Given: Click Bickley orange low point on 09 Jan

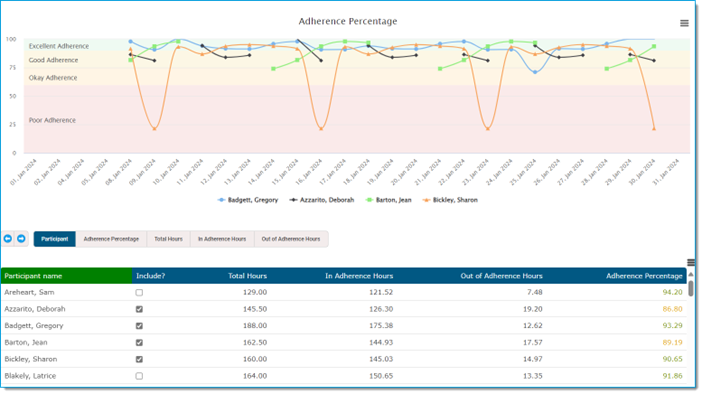Looking at the screenshot, I should point(154,129).
